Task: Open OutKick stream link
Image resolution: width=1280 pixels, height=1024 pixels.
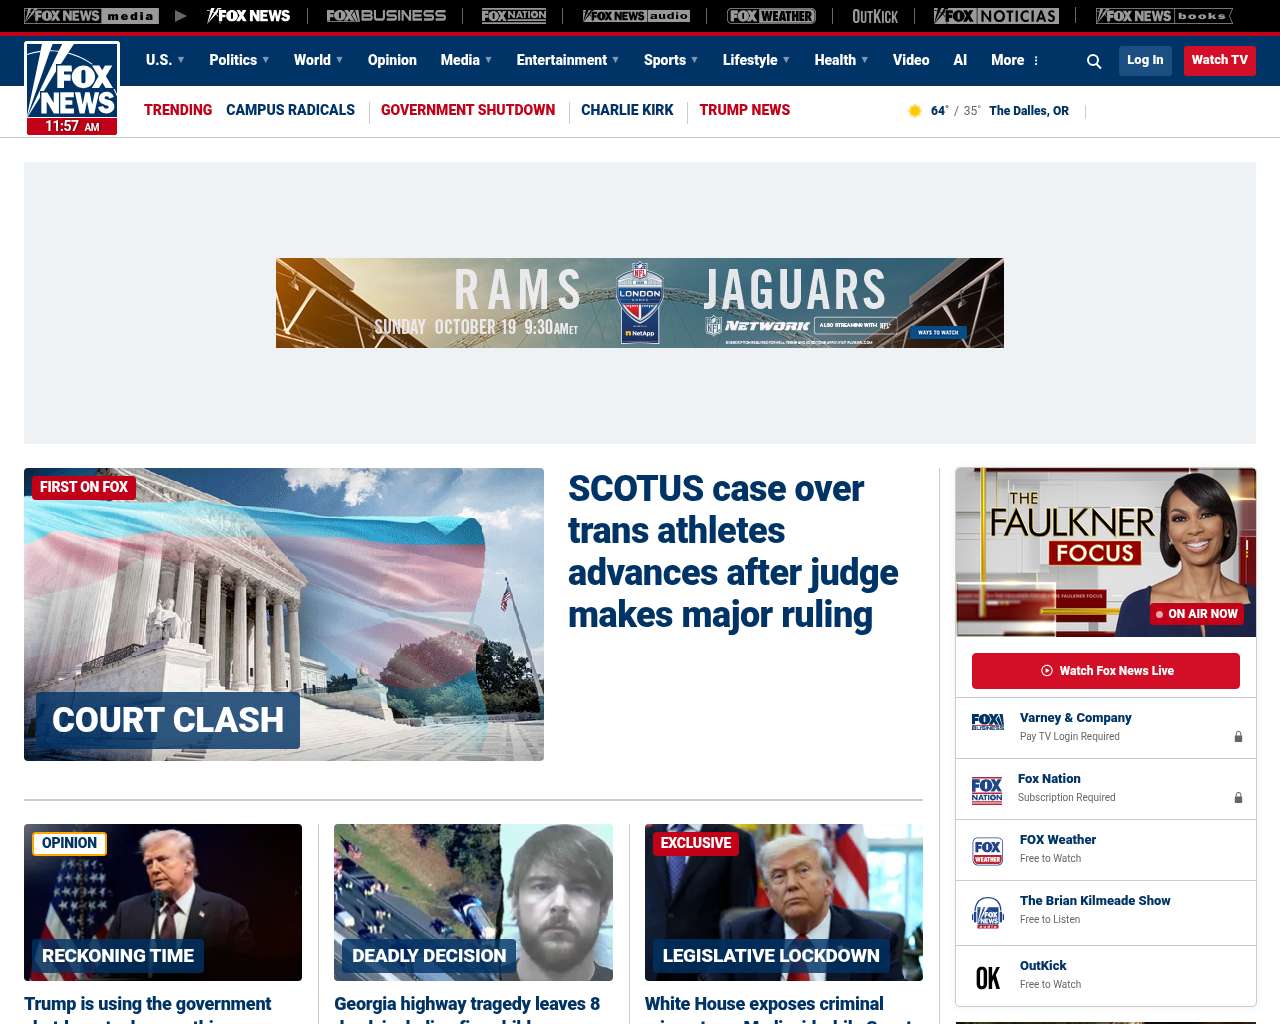Action: pyautogui.click(x=1043, y=966)
